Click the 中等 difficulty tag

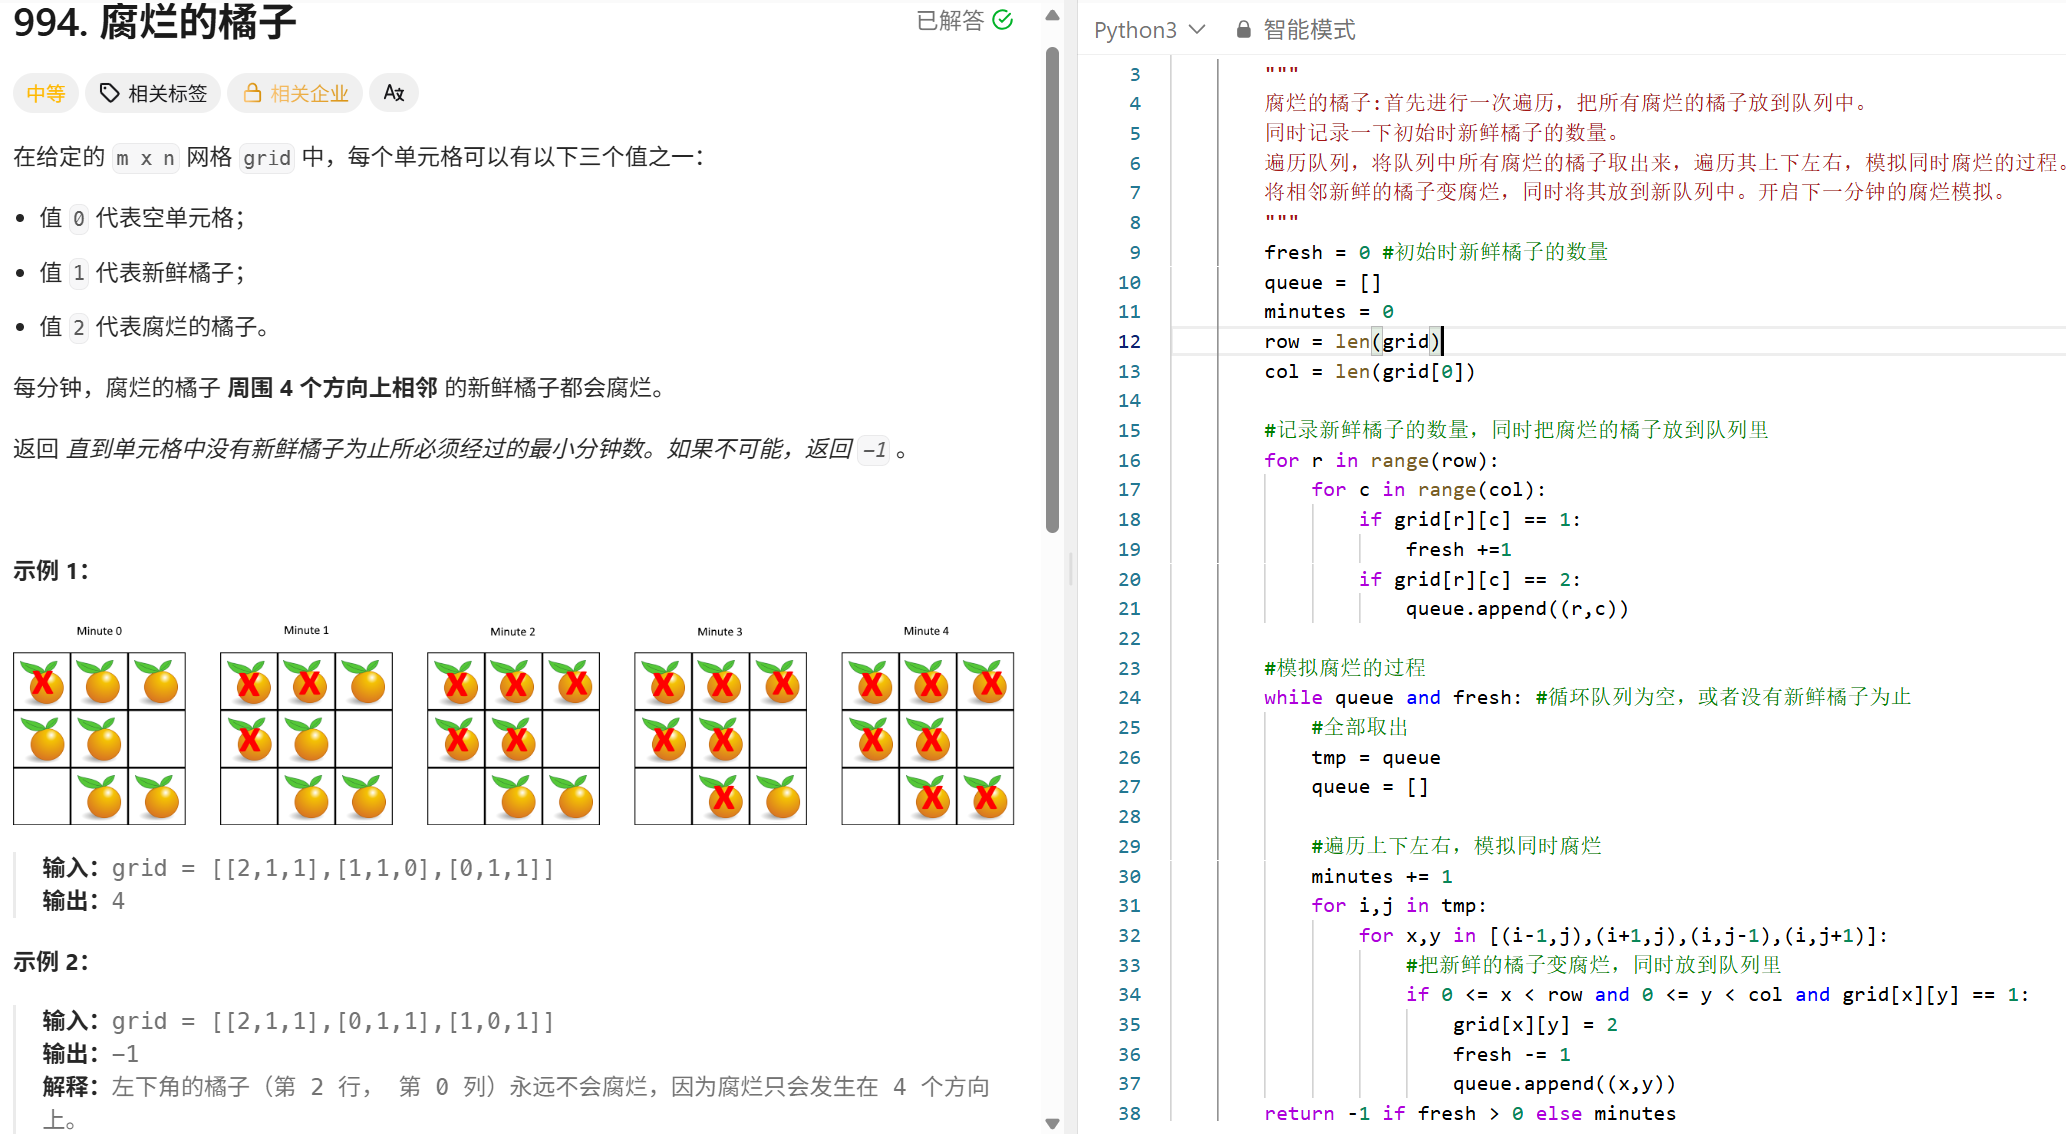click(45, 93)
